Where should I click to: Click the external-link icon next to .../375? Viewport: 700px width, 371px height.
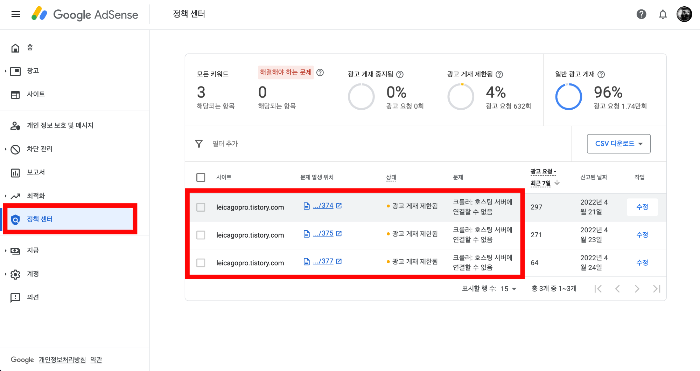tap(339, 233)
